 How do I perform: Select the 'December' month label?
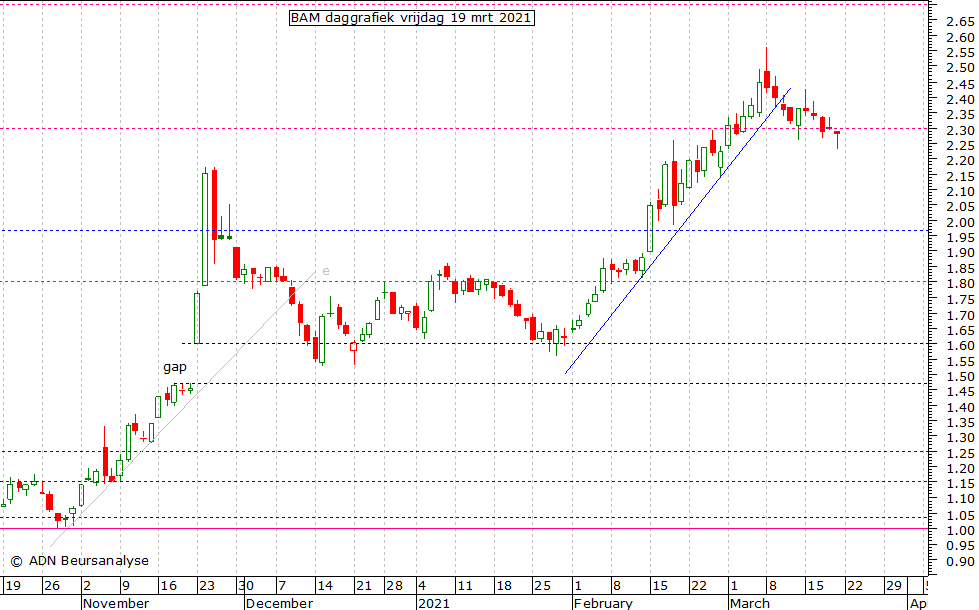point(279,603)
